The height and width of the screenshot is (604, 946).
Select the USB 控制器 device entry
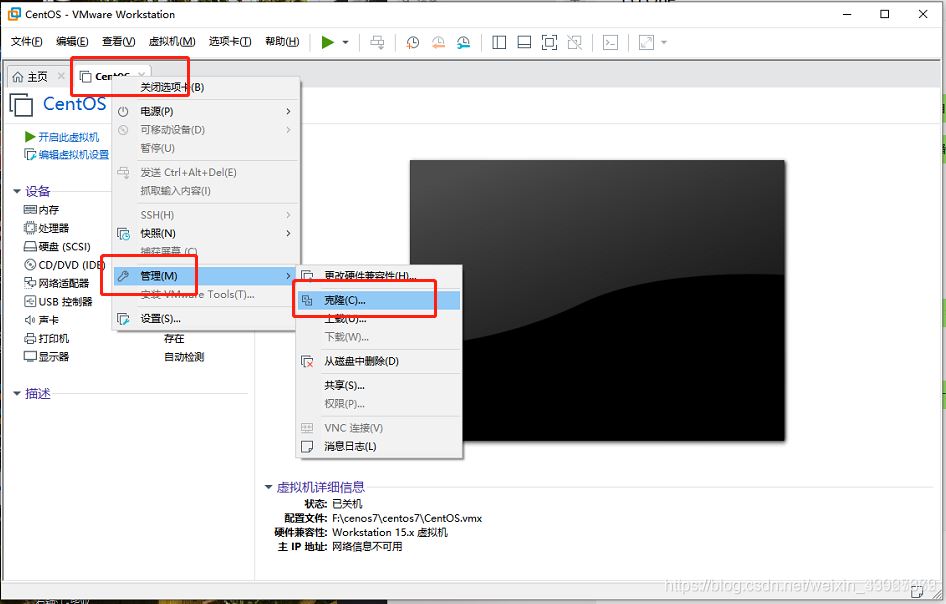point(60,301)
